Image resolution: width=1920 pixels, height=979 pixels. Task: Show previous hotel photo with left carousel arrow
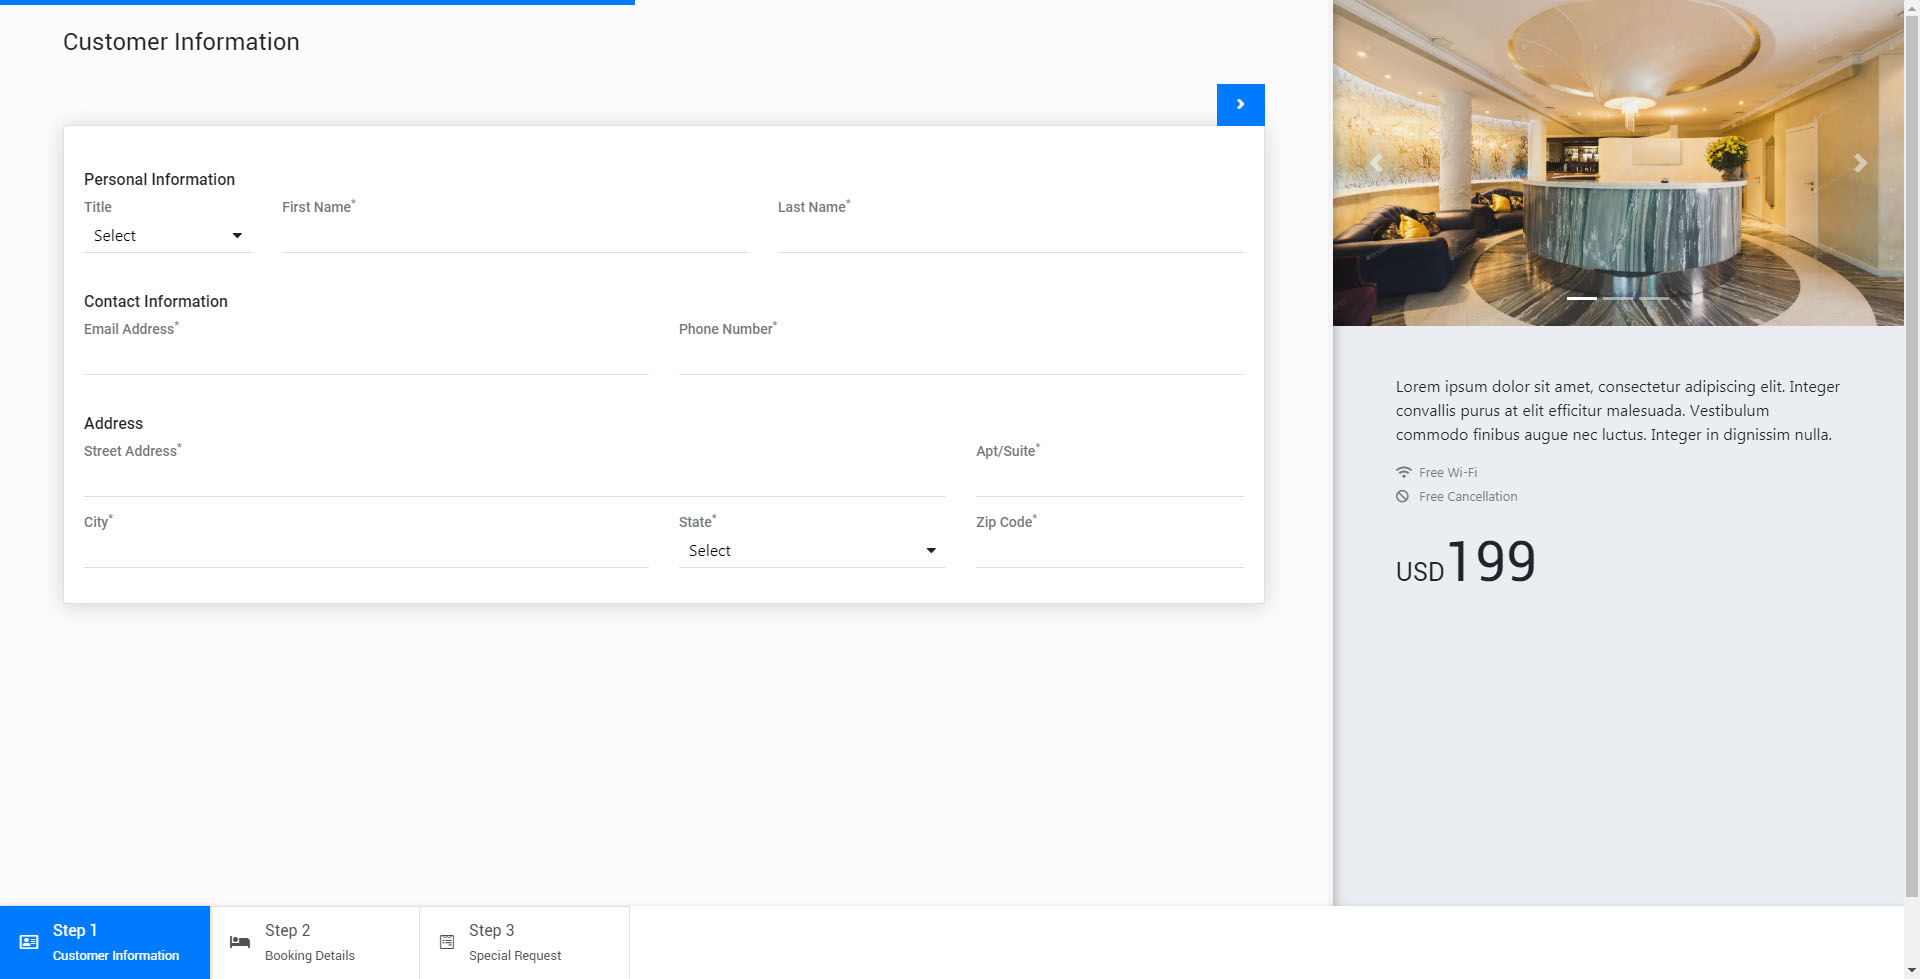[x=1376, y=163]
